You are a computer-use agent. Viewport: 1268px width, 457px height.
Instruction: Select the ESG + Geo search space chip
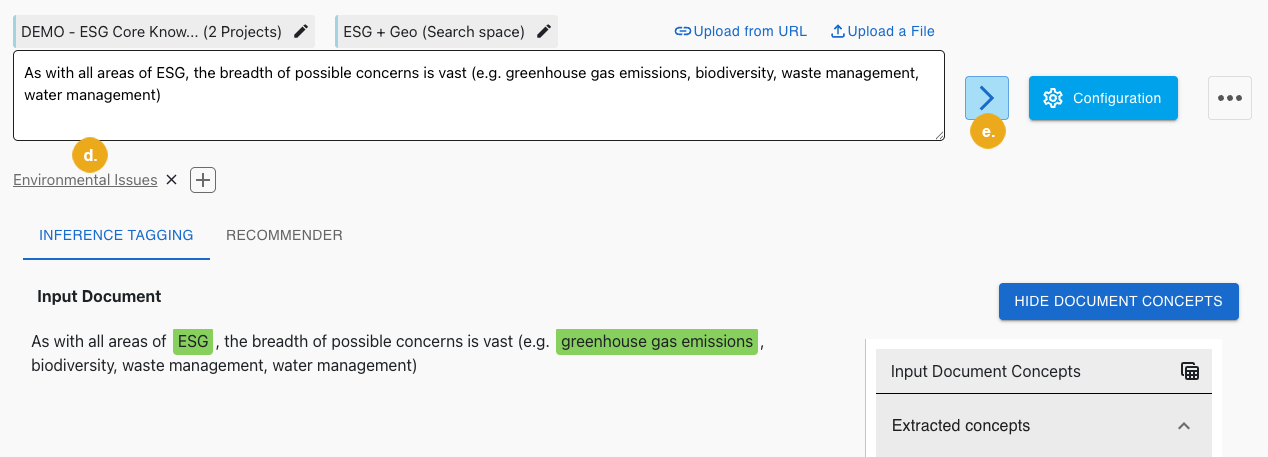coord(434,31)
